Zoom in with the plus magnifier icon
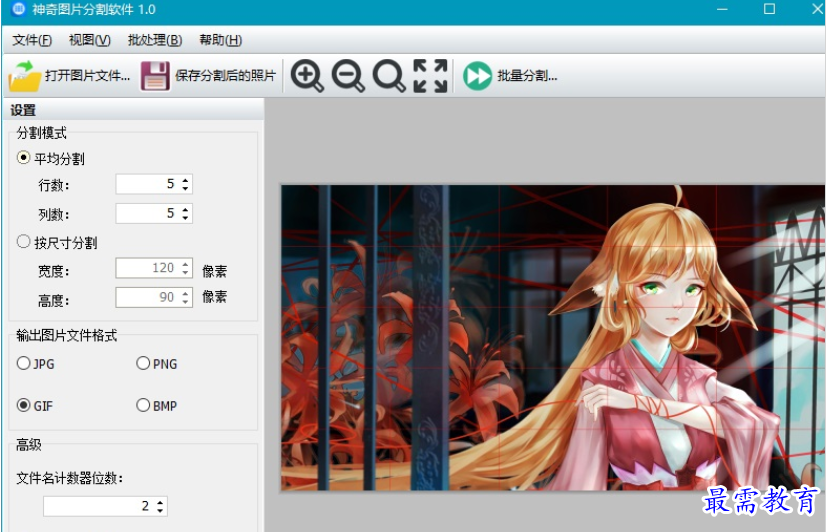The width and height of the screenshot is (826, 532). click(x=307, y=76)
